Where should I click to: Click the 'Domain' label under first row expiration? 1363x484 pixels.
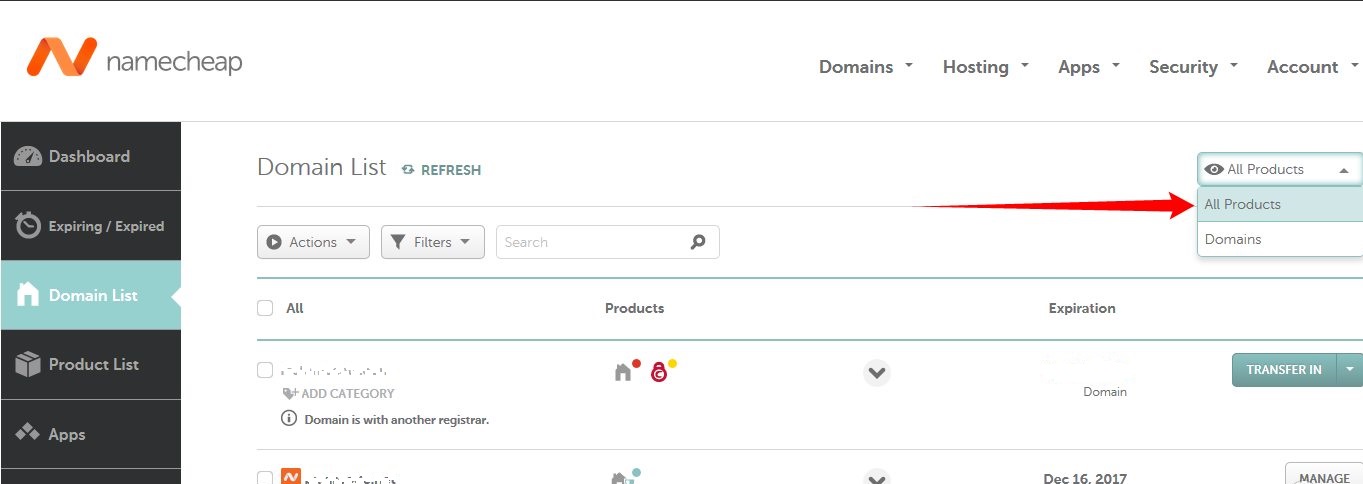coord(1105,392)
